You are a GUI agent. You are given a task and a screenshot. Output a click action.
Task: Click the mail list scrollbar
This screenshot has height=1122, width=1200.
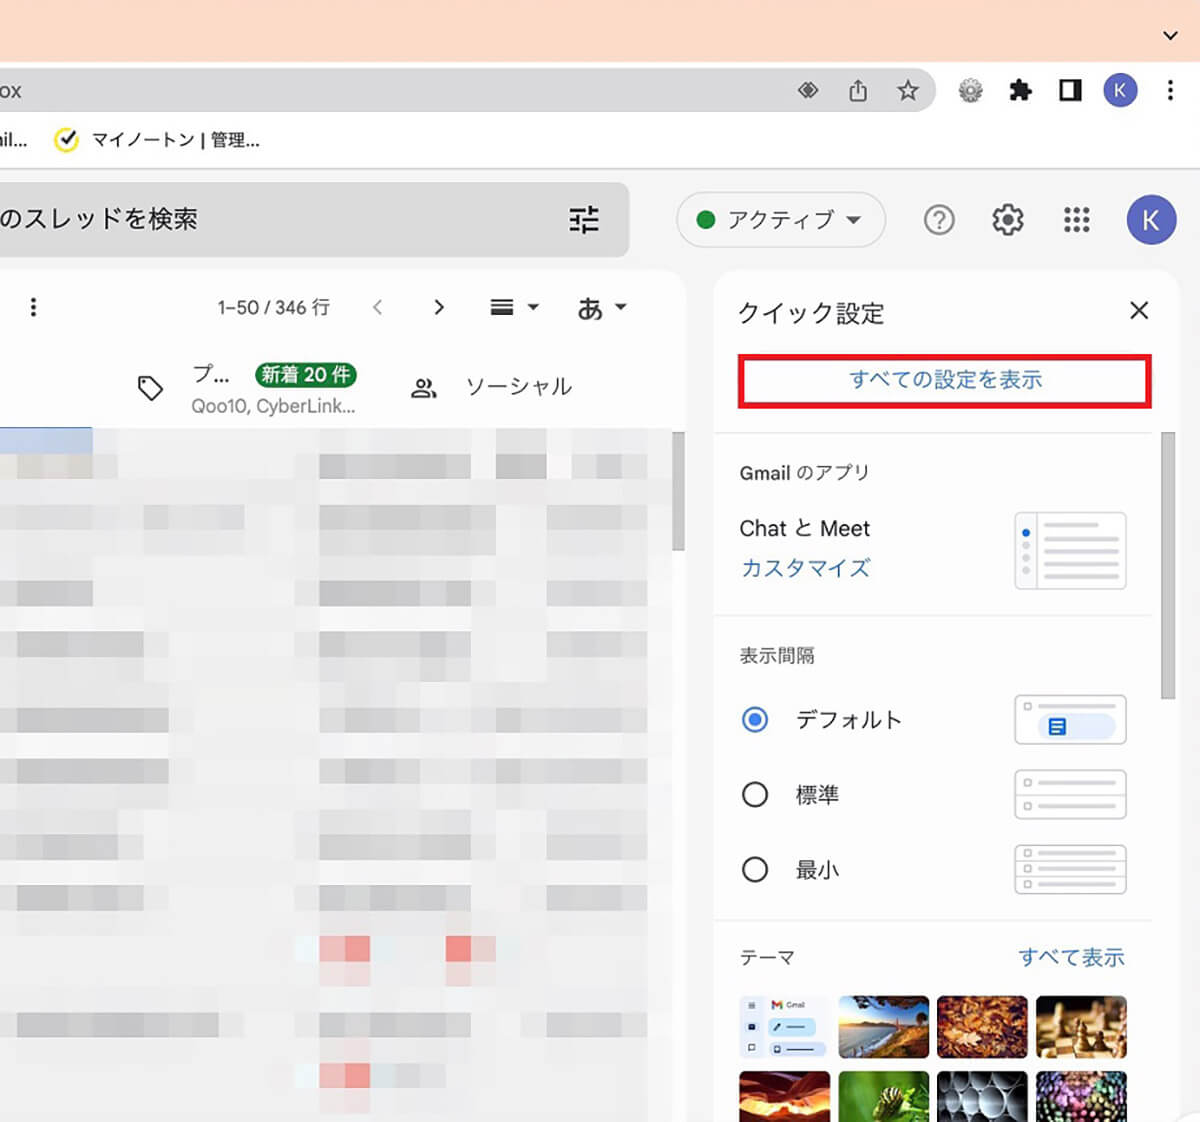pyautogui.click(x=678, y=491)
